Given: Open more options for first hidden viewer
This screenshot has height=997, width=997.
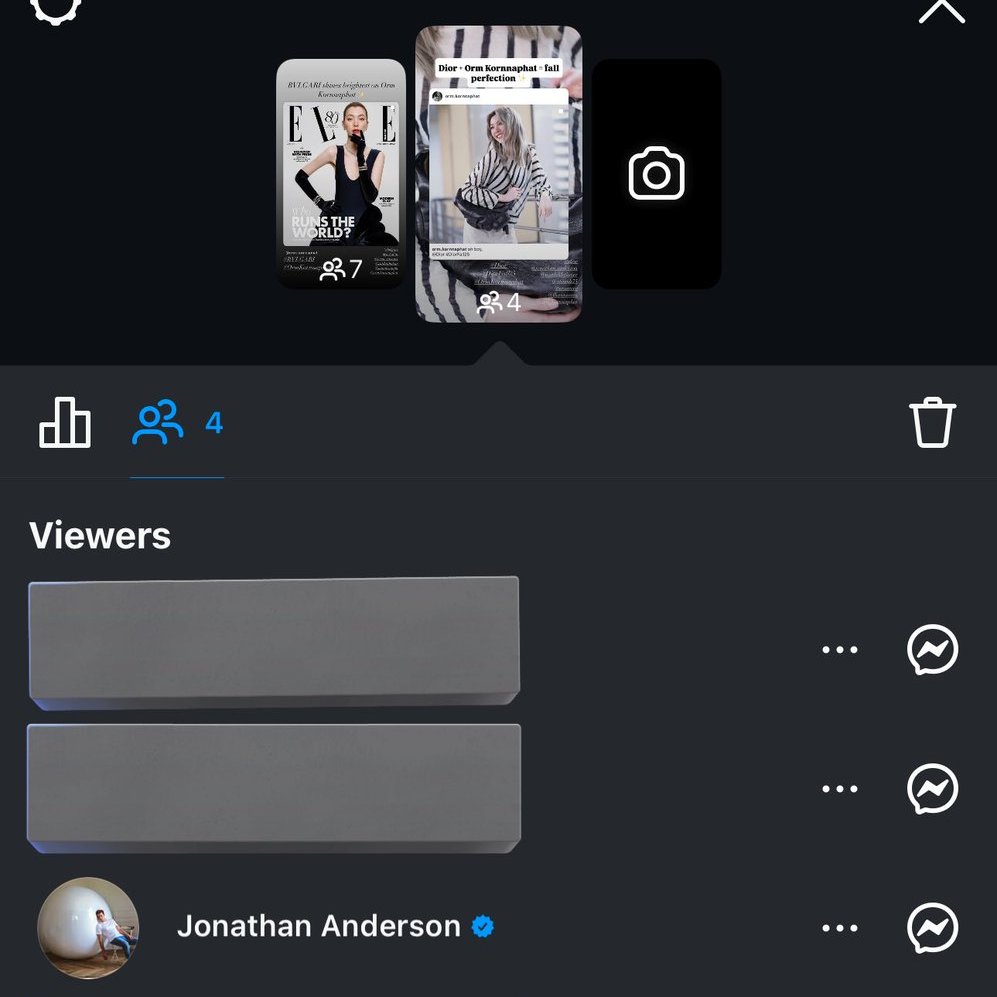Looking at the screenshot, I should 839,649.
